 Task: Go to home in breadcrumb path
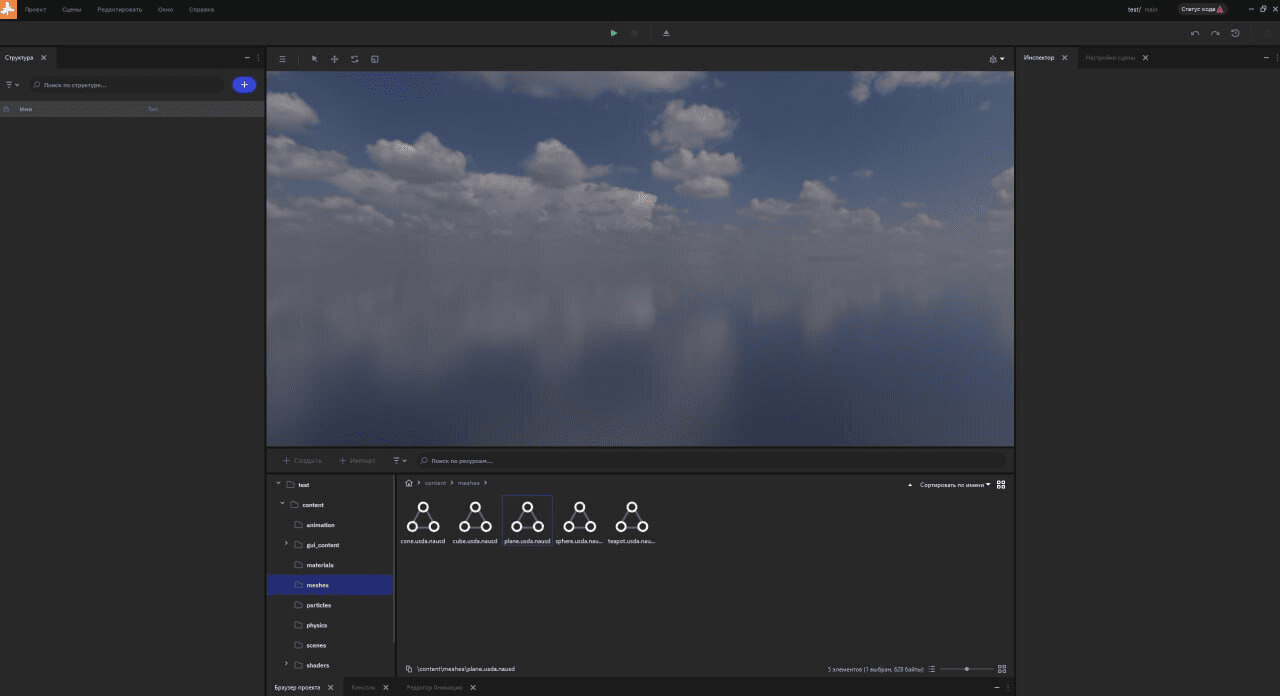click(x=409, y=483)
